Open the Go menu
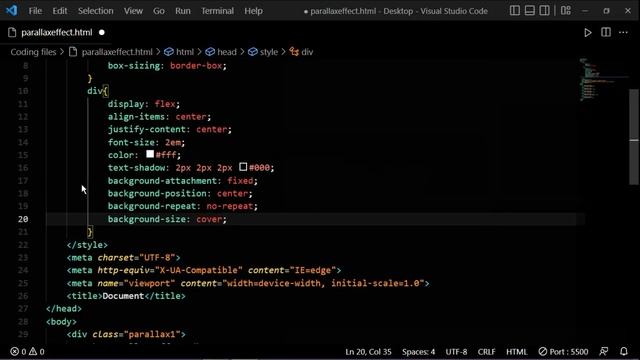 (x=159, y=11)
